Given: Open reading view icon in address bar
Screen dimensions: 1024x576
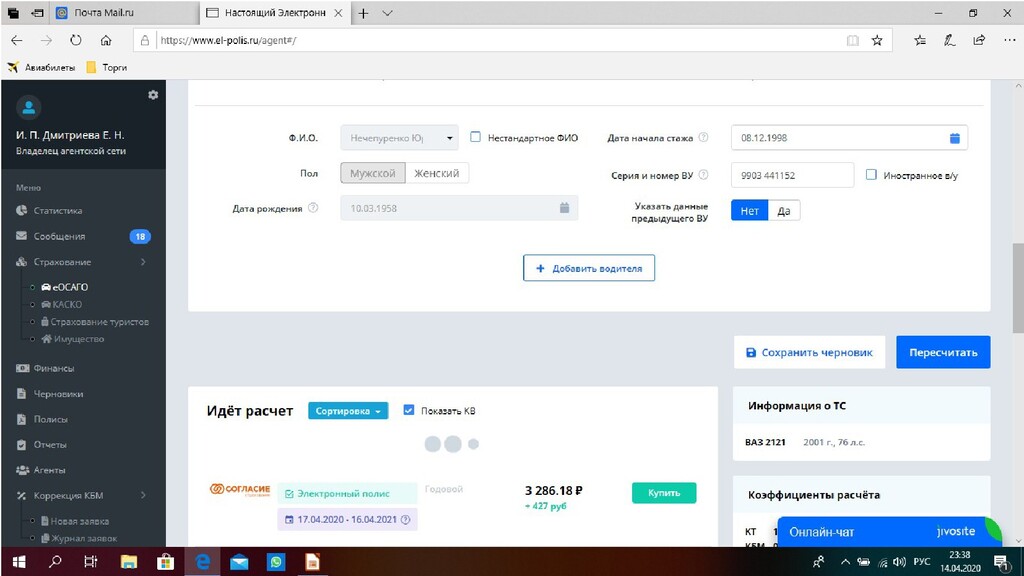Looking at the screenshot, I should click(852, 40).
